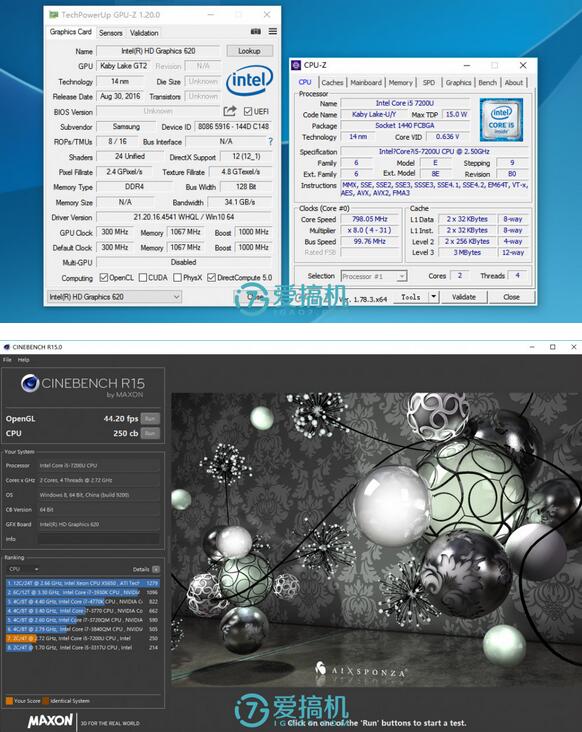Toggle the OpenCL checkbox
The height and width of the screenshot is (732, 582).
click(104, 277)
